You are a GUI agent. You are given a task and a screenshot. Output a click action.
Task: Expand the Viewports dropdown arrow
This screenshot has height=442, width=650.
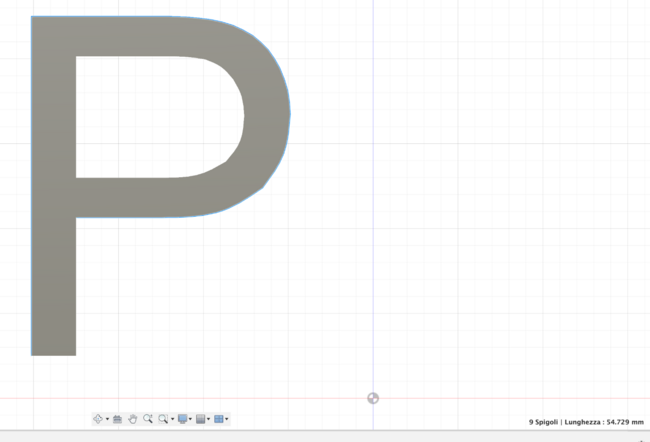click(x=228, y=419)
